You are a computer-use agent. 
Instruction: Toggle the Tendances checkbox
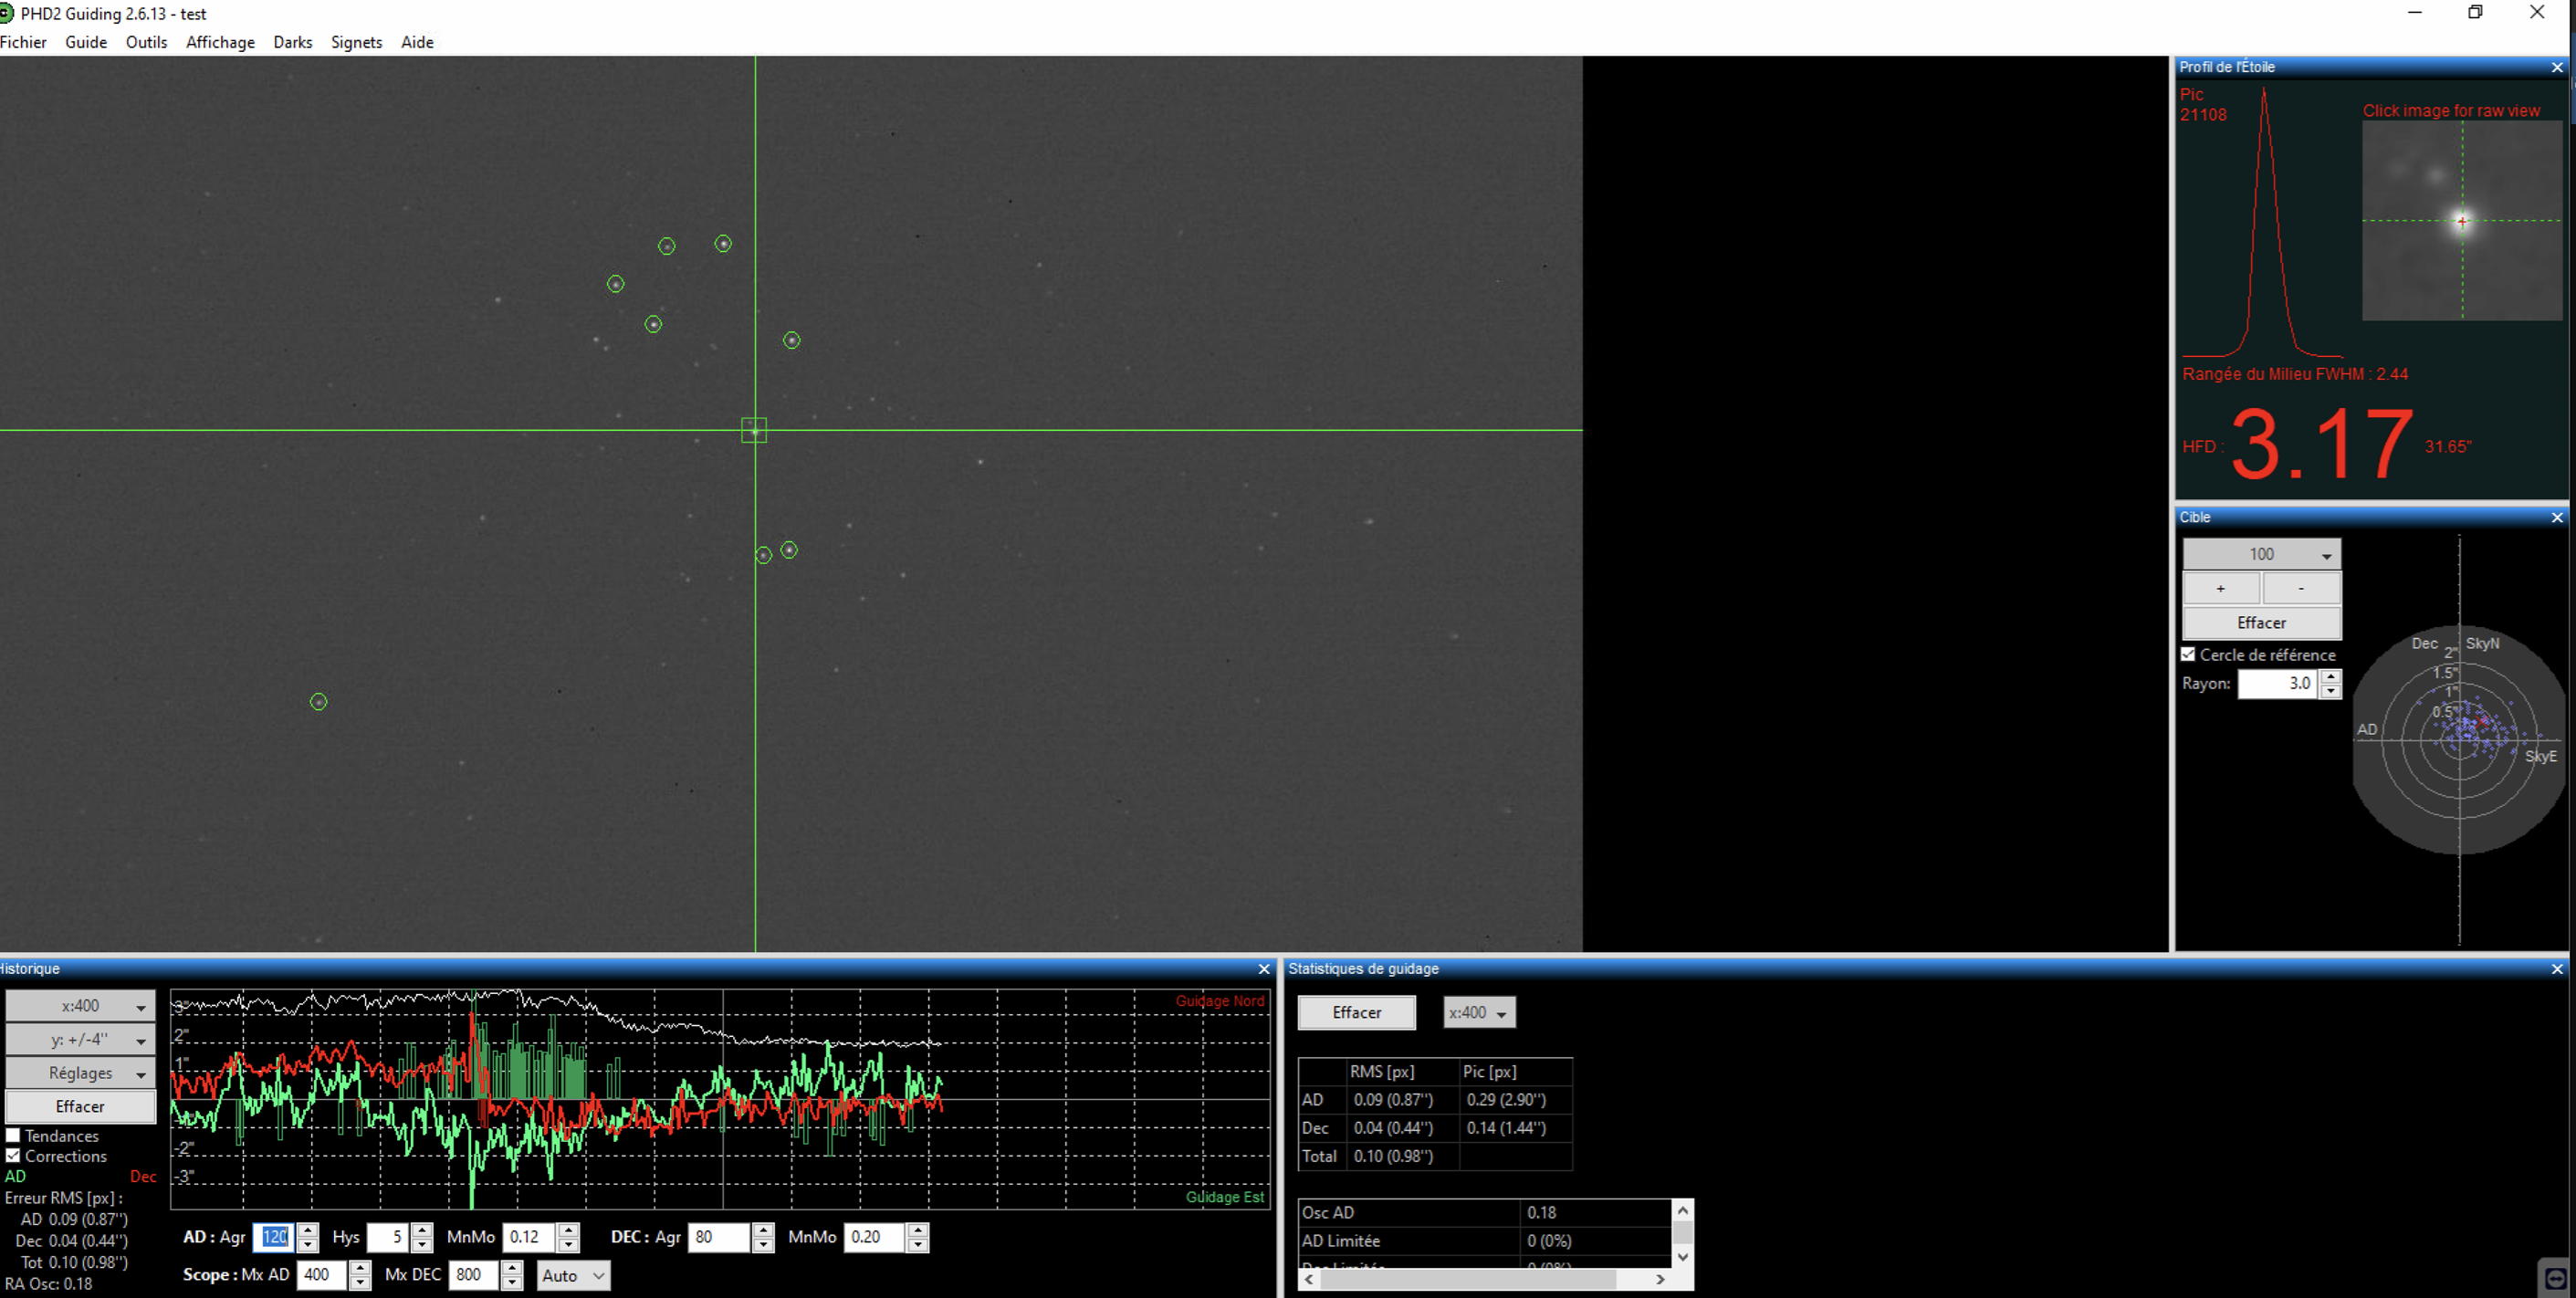tap(13, 1135)
